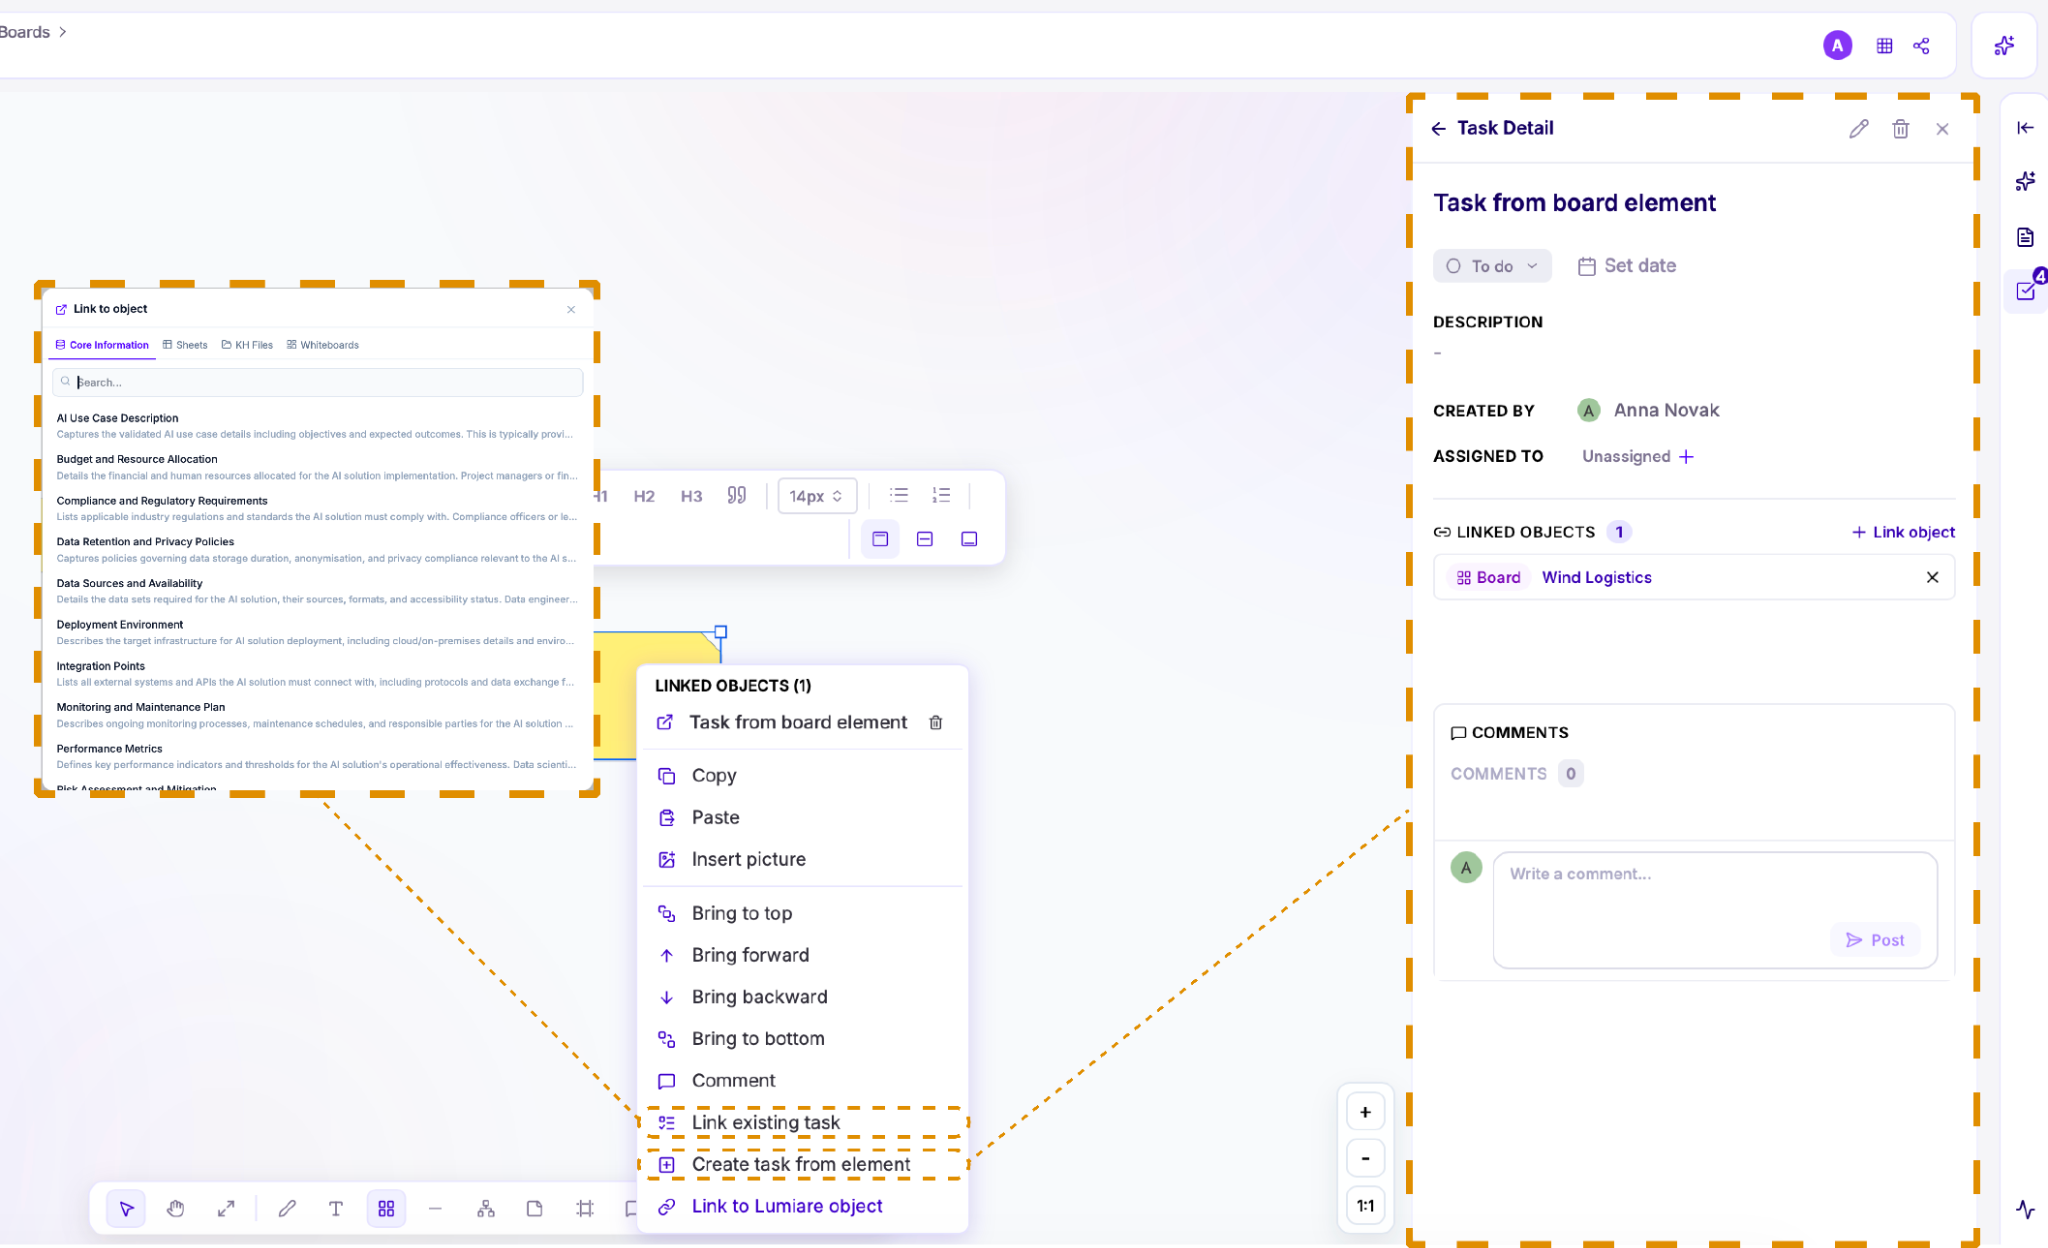
Task: Select the four-squares shapes tool
Action: 386,1209
